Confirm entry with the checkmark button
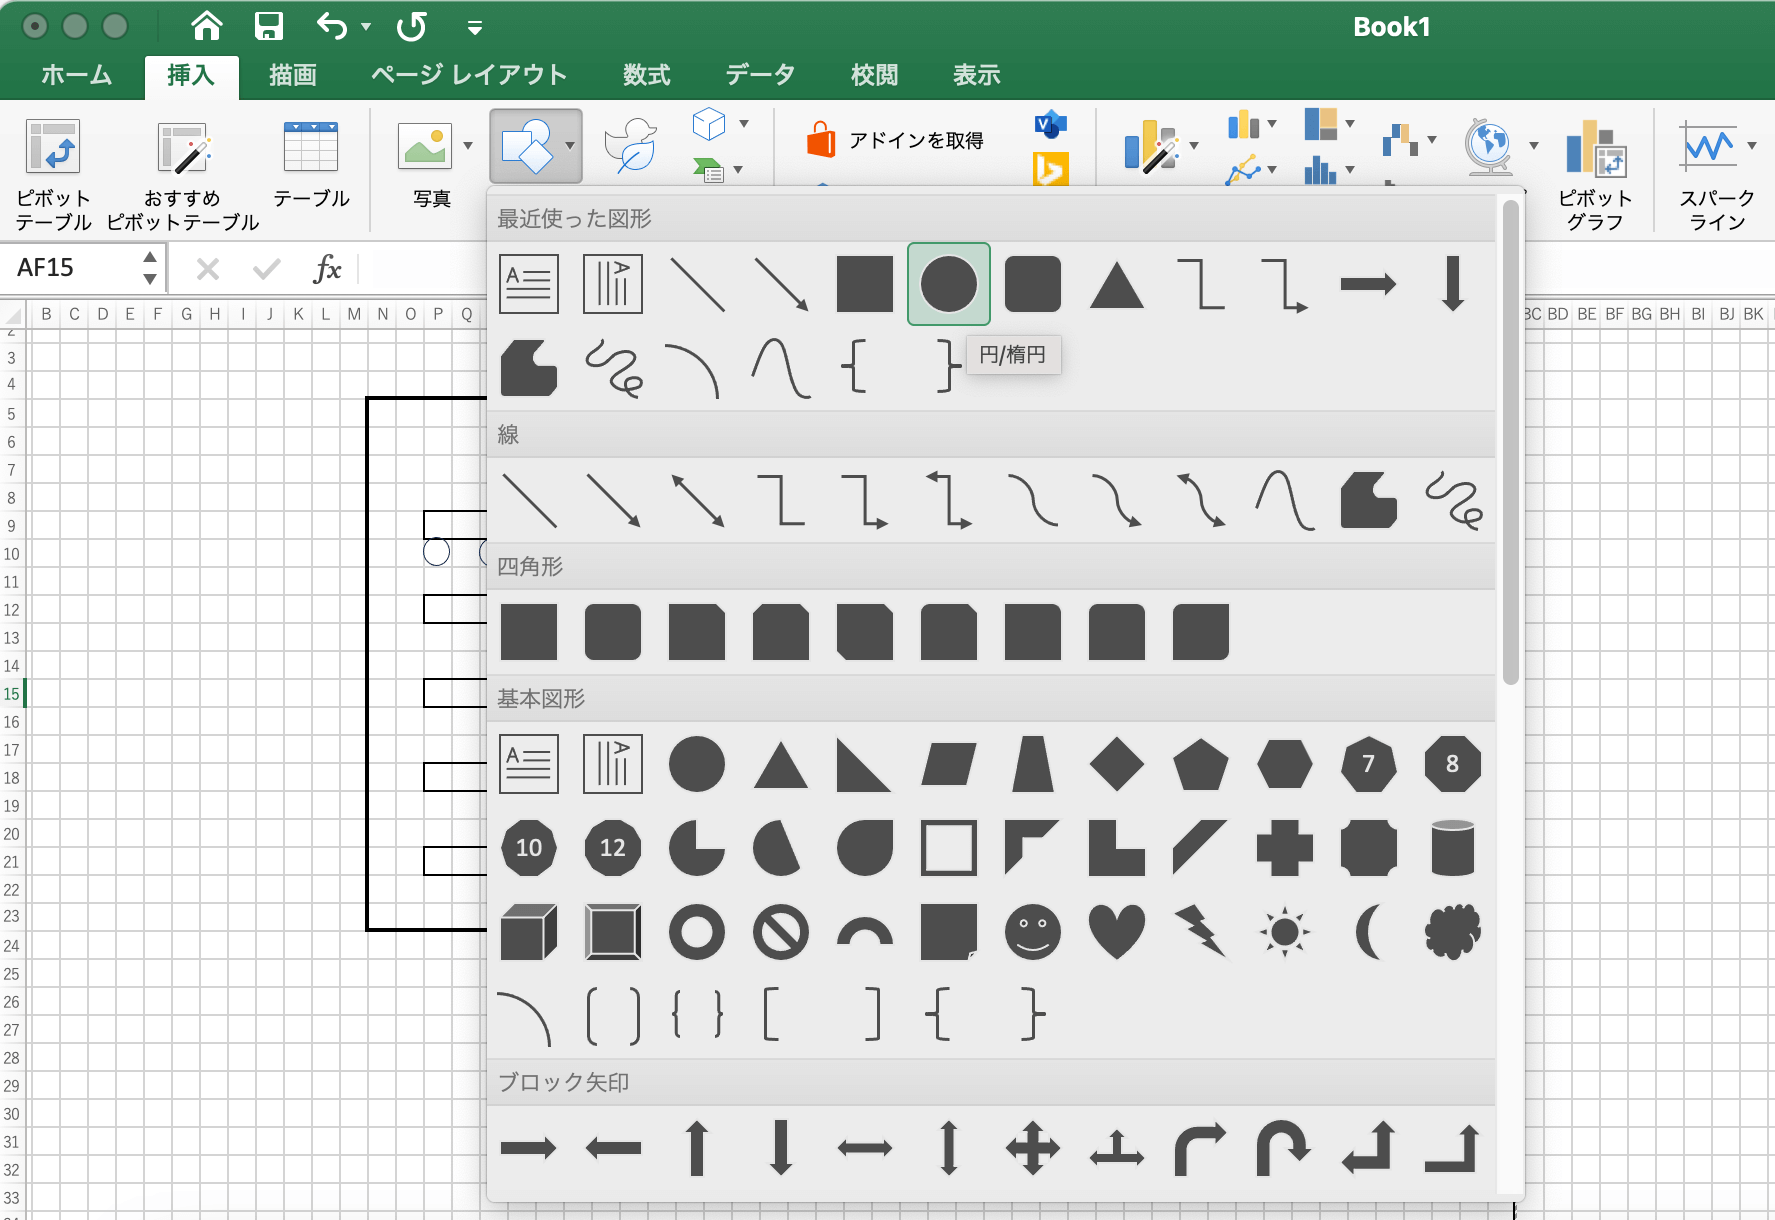Screen dimensions: 1775x1220 tap(267, 268)
